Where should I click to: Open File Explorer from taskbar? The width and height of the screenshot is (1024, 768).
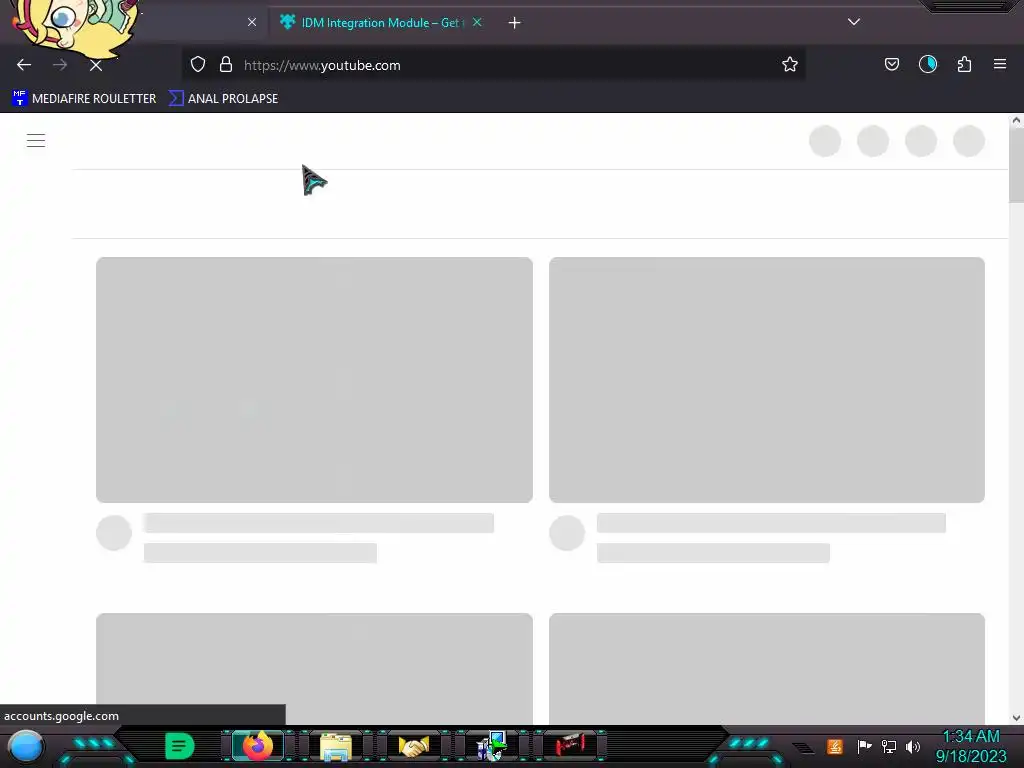[x=336, y=746]
